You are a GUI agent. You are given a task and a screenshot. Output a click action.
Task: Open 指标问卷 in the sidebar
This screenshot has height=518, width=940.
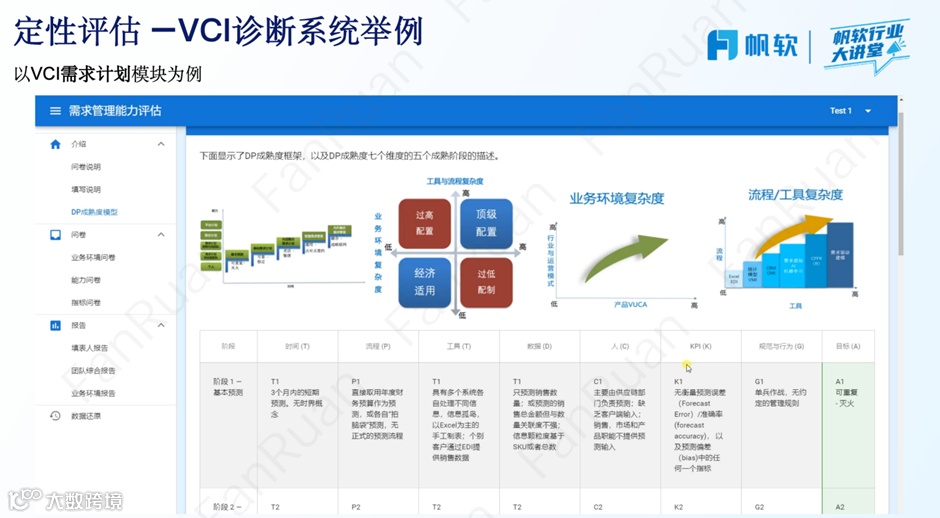pos(86,303)
